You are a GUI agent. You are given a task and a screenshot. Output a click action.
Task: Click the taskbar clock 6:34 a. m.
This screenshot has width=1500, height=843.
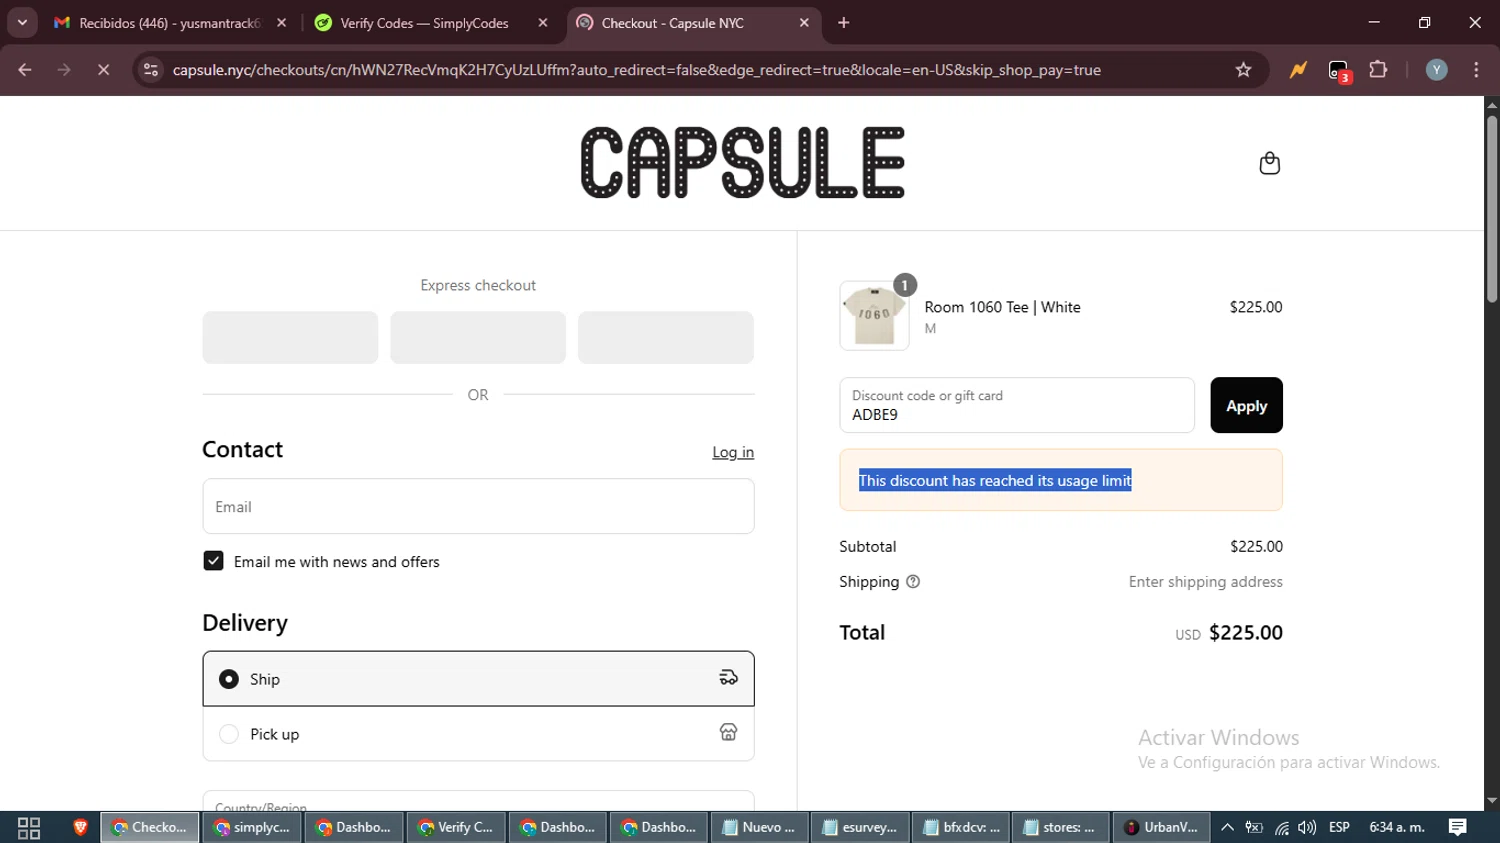coord(1397,827)
